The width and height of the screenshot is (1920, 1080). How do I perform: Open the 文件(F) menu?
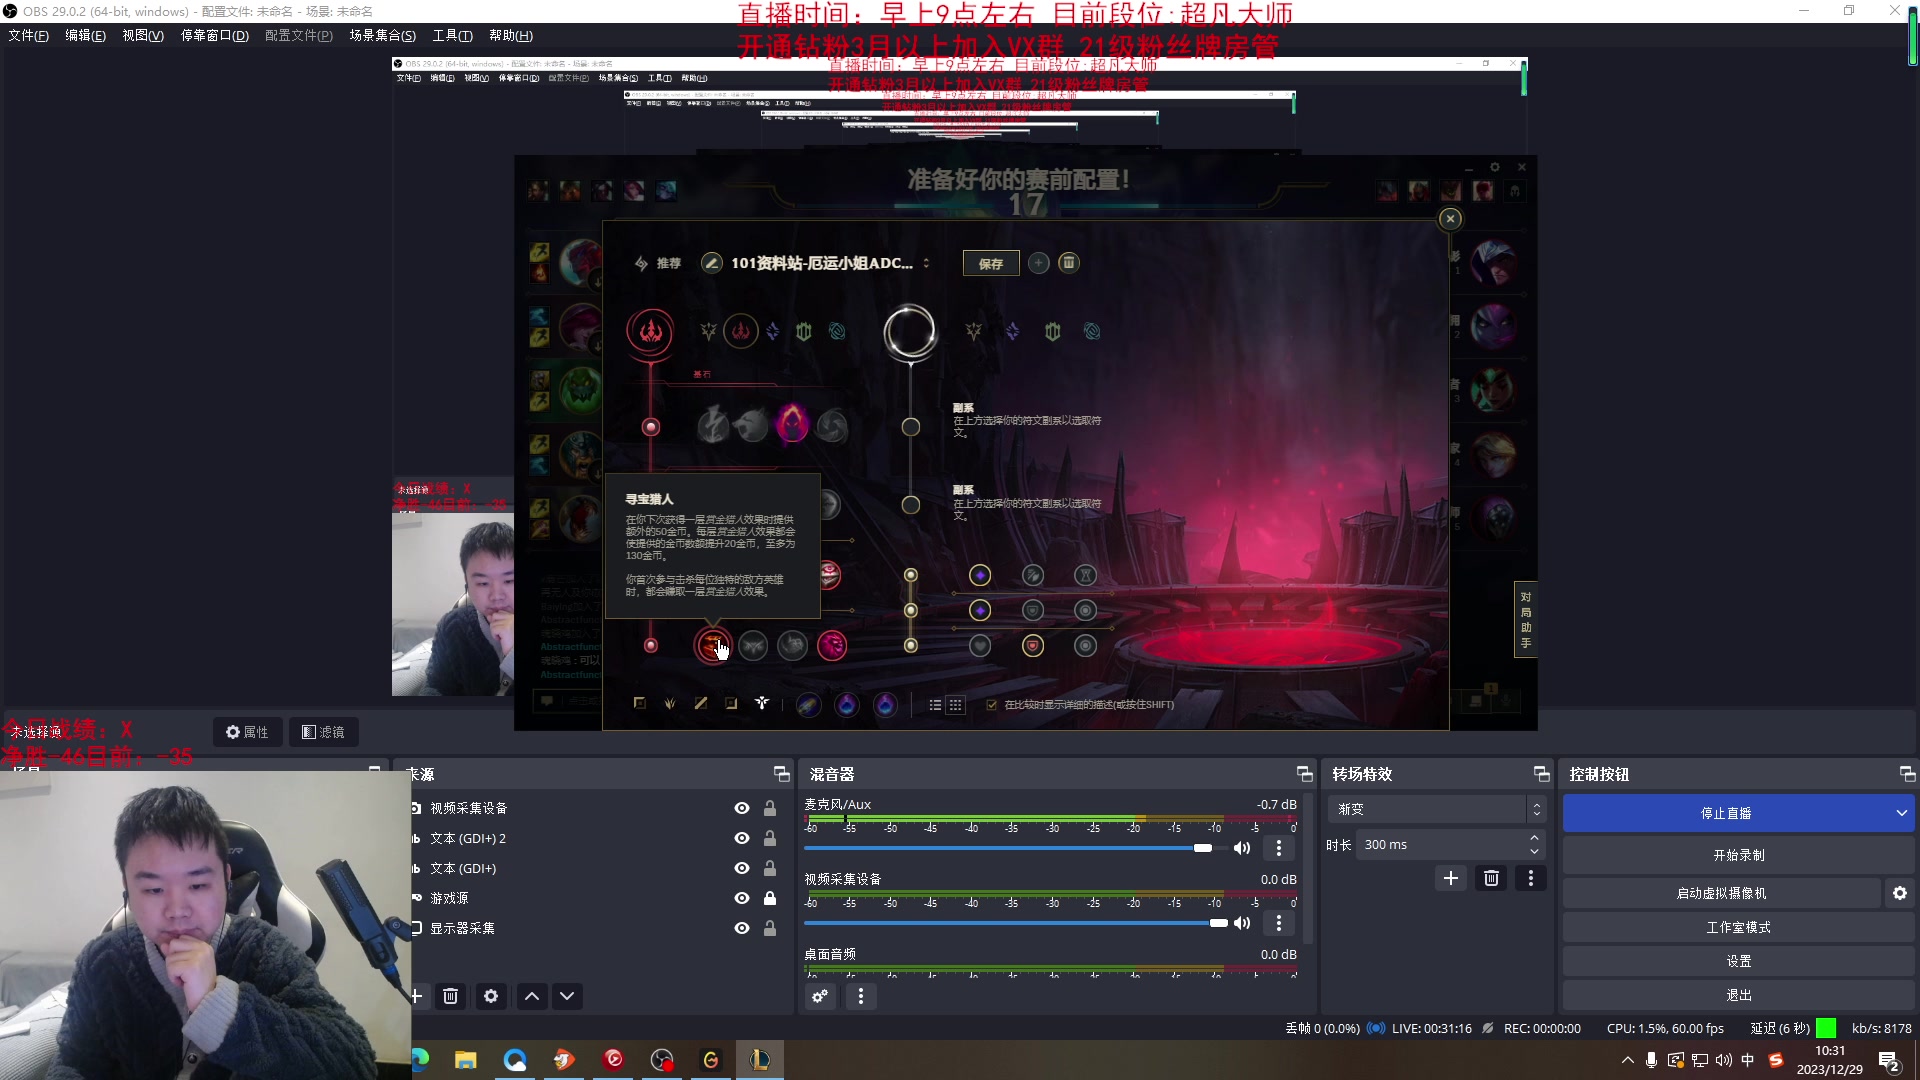pyautogui.click(x=28, y=36)
